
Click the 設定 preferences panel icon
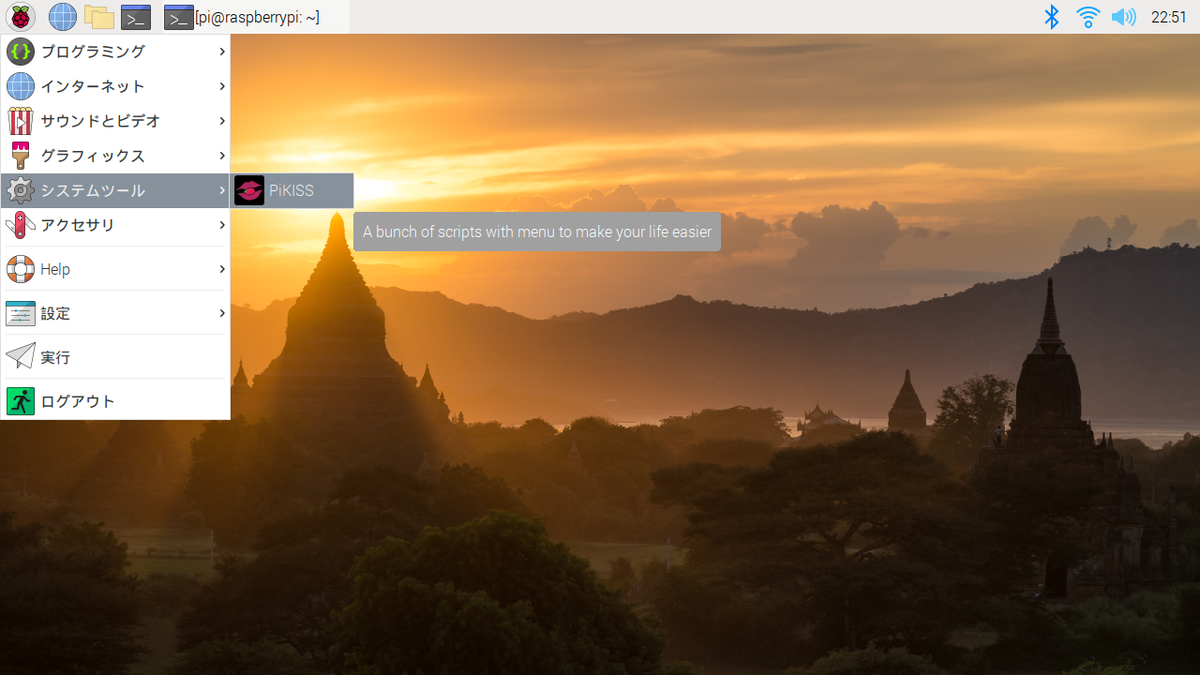(x=20, y=313)
